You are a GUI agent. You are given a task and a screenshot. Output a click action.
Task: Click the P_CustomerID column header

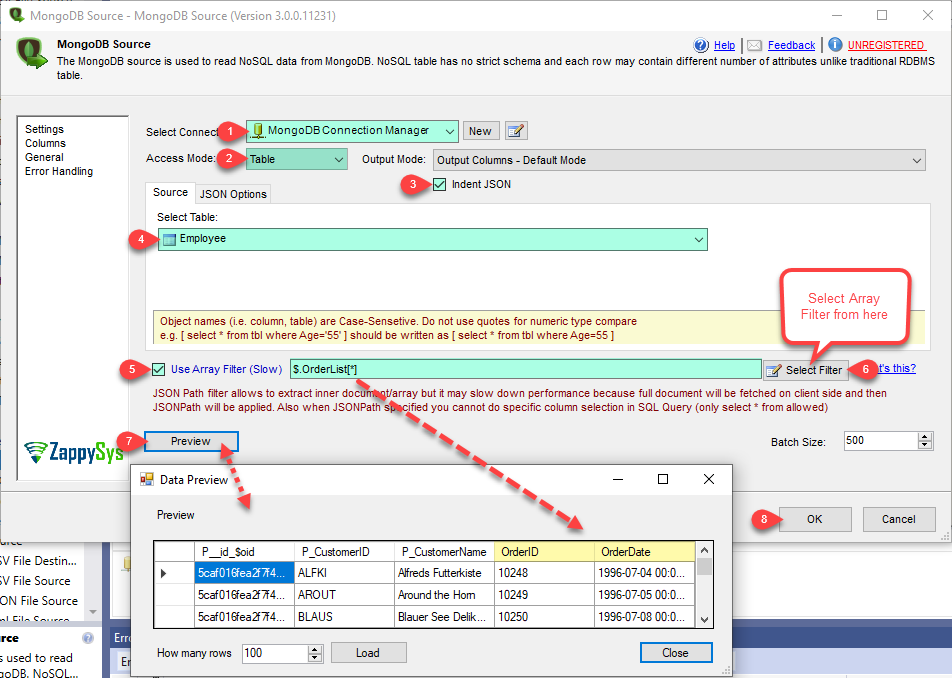point(344,552)
